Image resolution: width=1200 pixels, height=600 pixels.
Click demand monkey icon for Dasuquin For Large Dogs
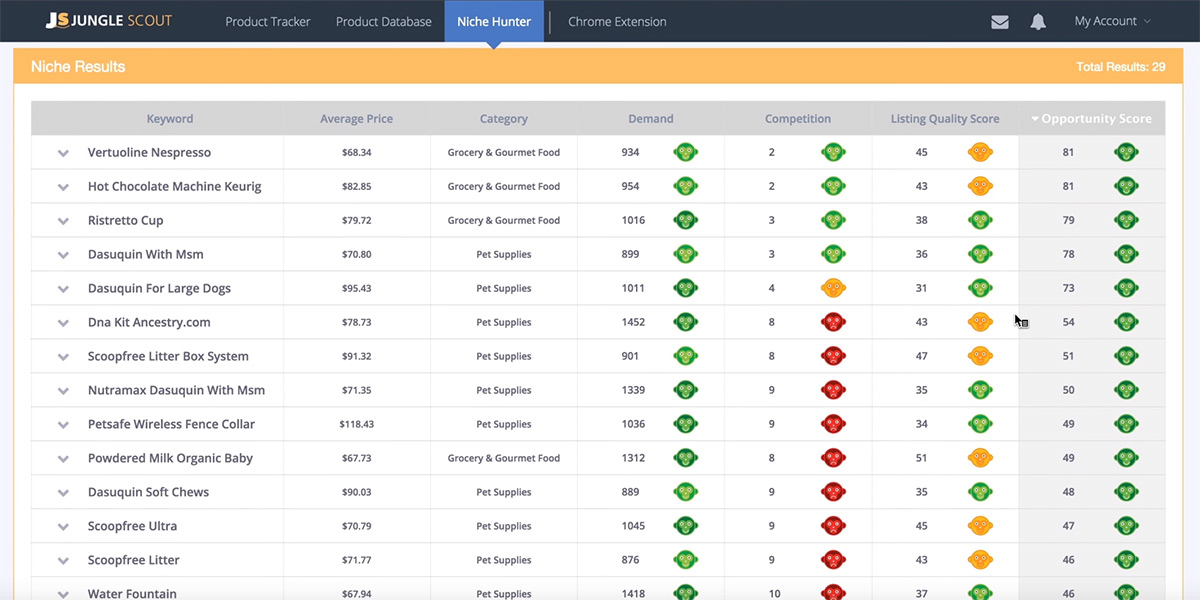[x=685, y=288]
